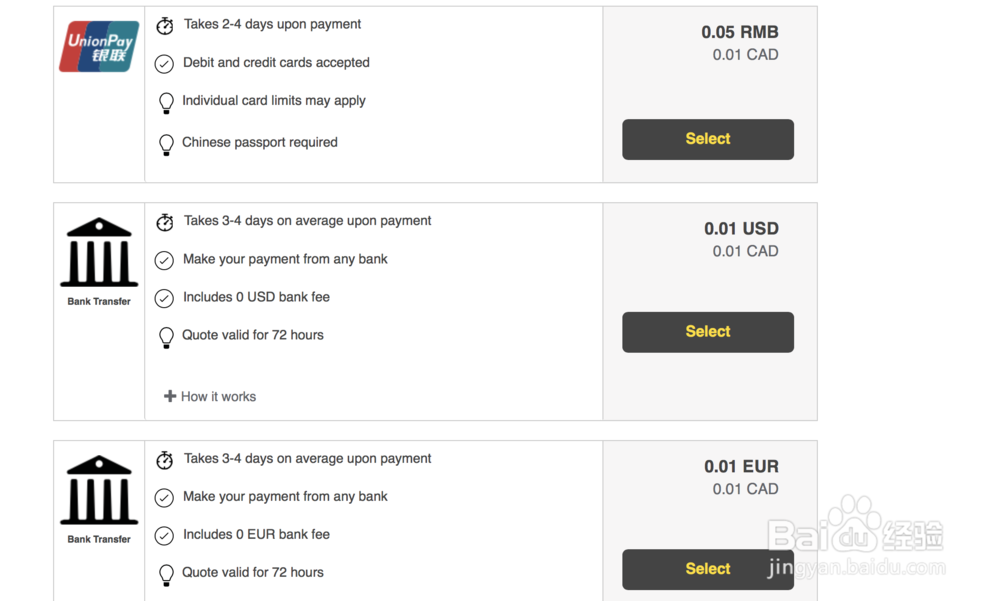
Task: Click the plus icon before 'How it works'
Action: pos(170,396)
